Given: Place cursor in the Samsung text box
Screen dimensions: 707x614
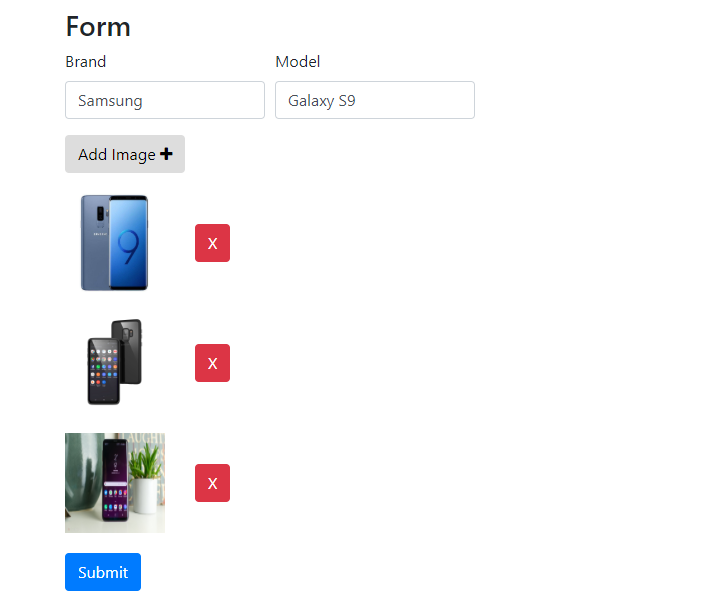Looking at the screenshot, I should point(165,100).
